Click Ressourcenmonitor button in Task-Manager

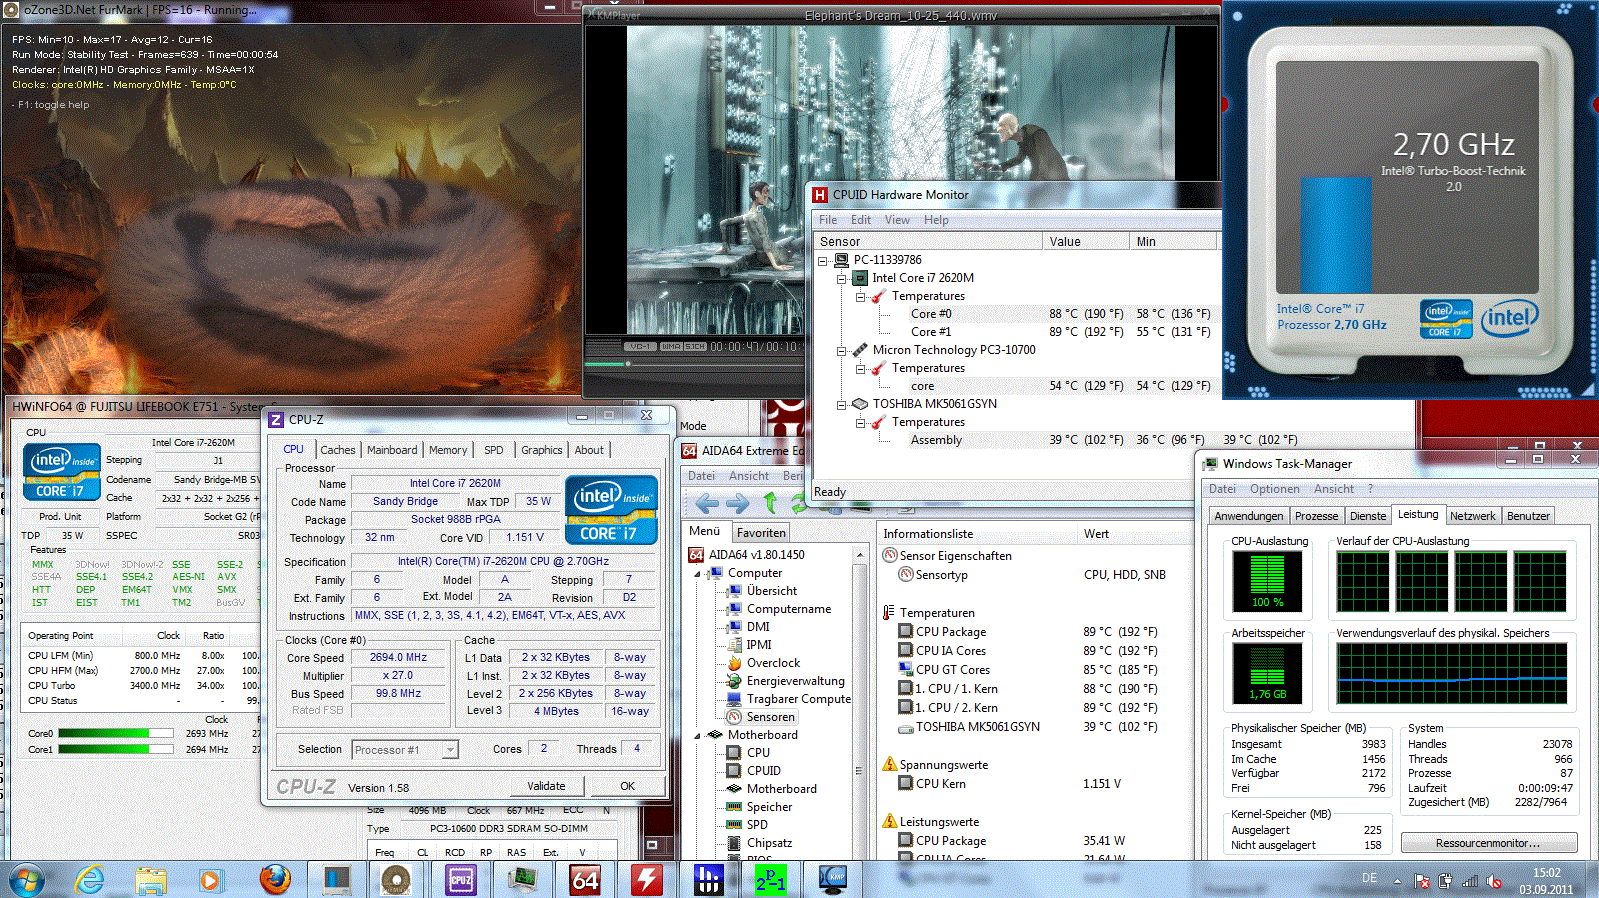coord(1488,843)
